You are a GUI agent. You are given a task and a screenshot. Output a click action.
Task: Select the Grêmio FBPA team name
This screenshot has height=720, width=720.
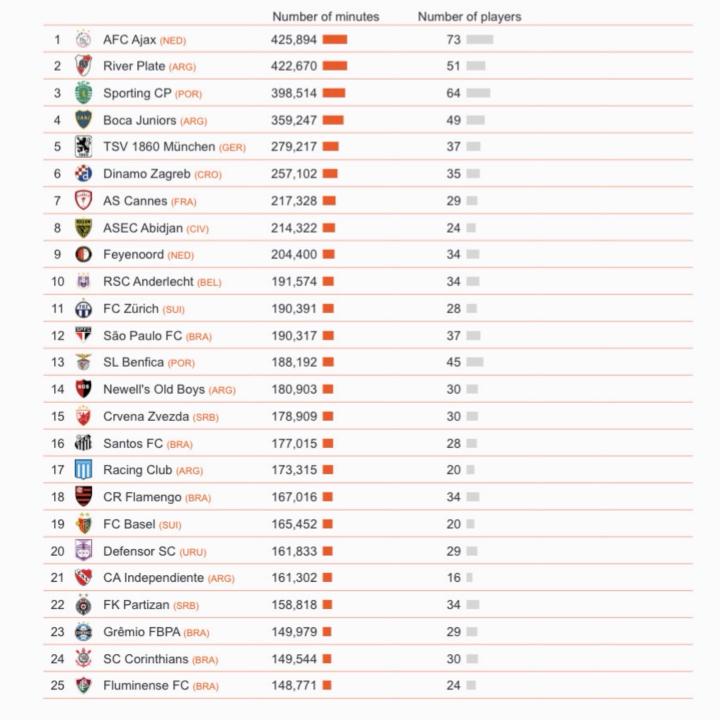point(141,632)
